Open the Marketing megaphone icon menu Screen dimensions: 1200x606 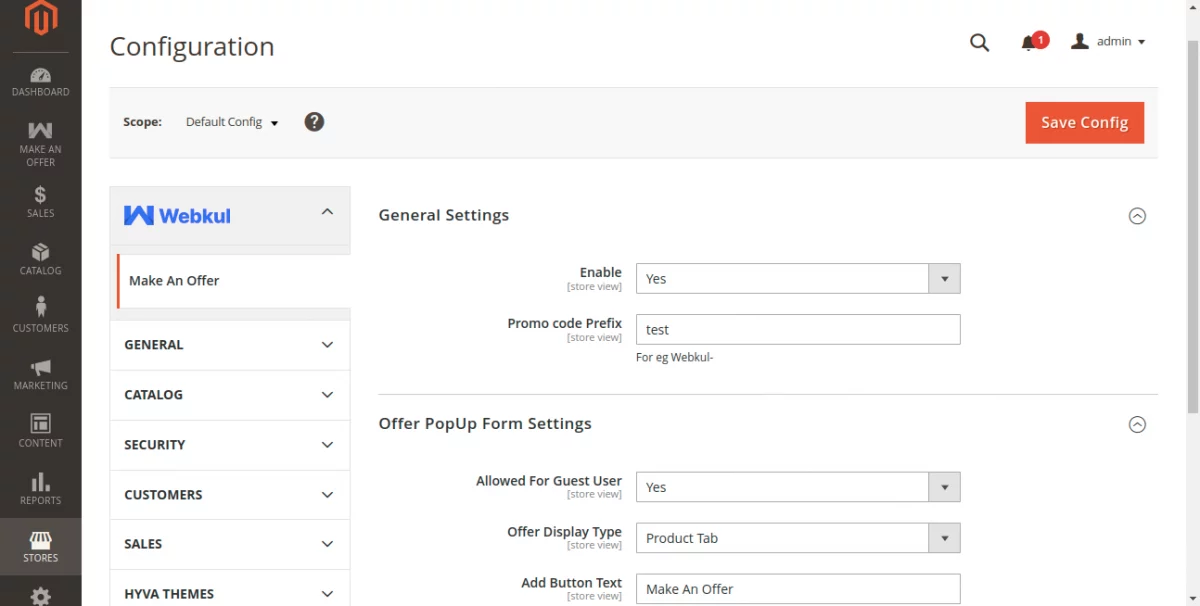(40, 372)
